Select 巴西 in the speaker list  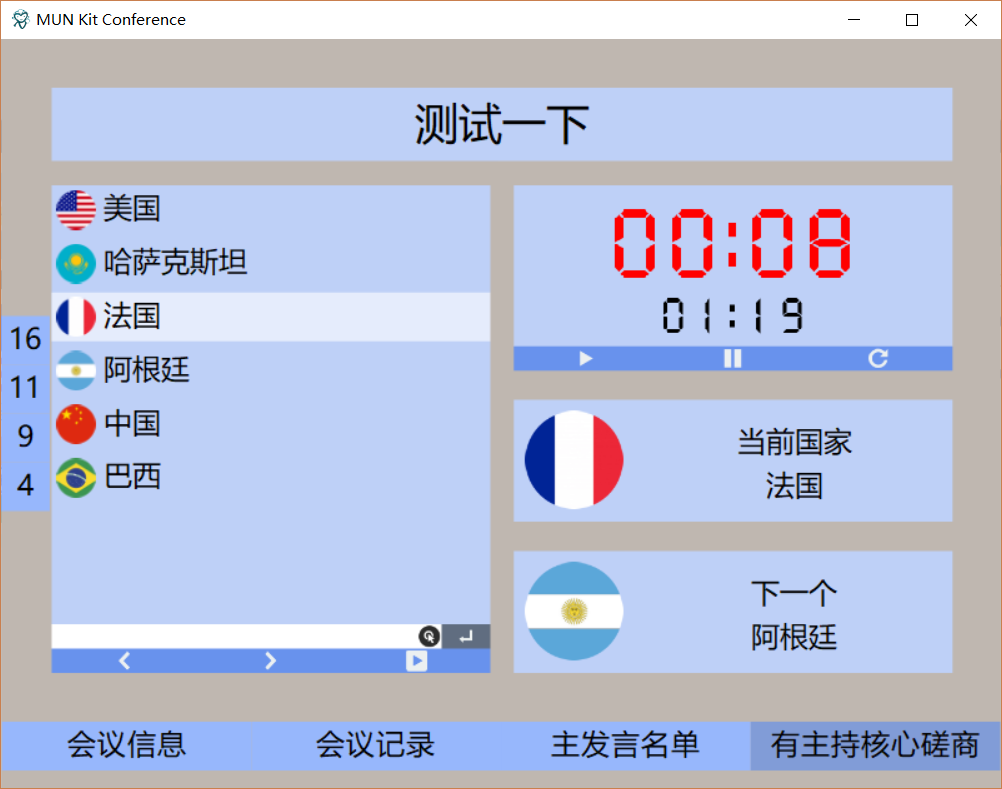point(133,477)
